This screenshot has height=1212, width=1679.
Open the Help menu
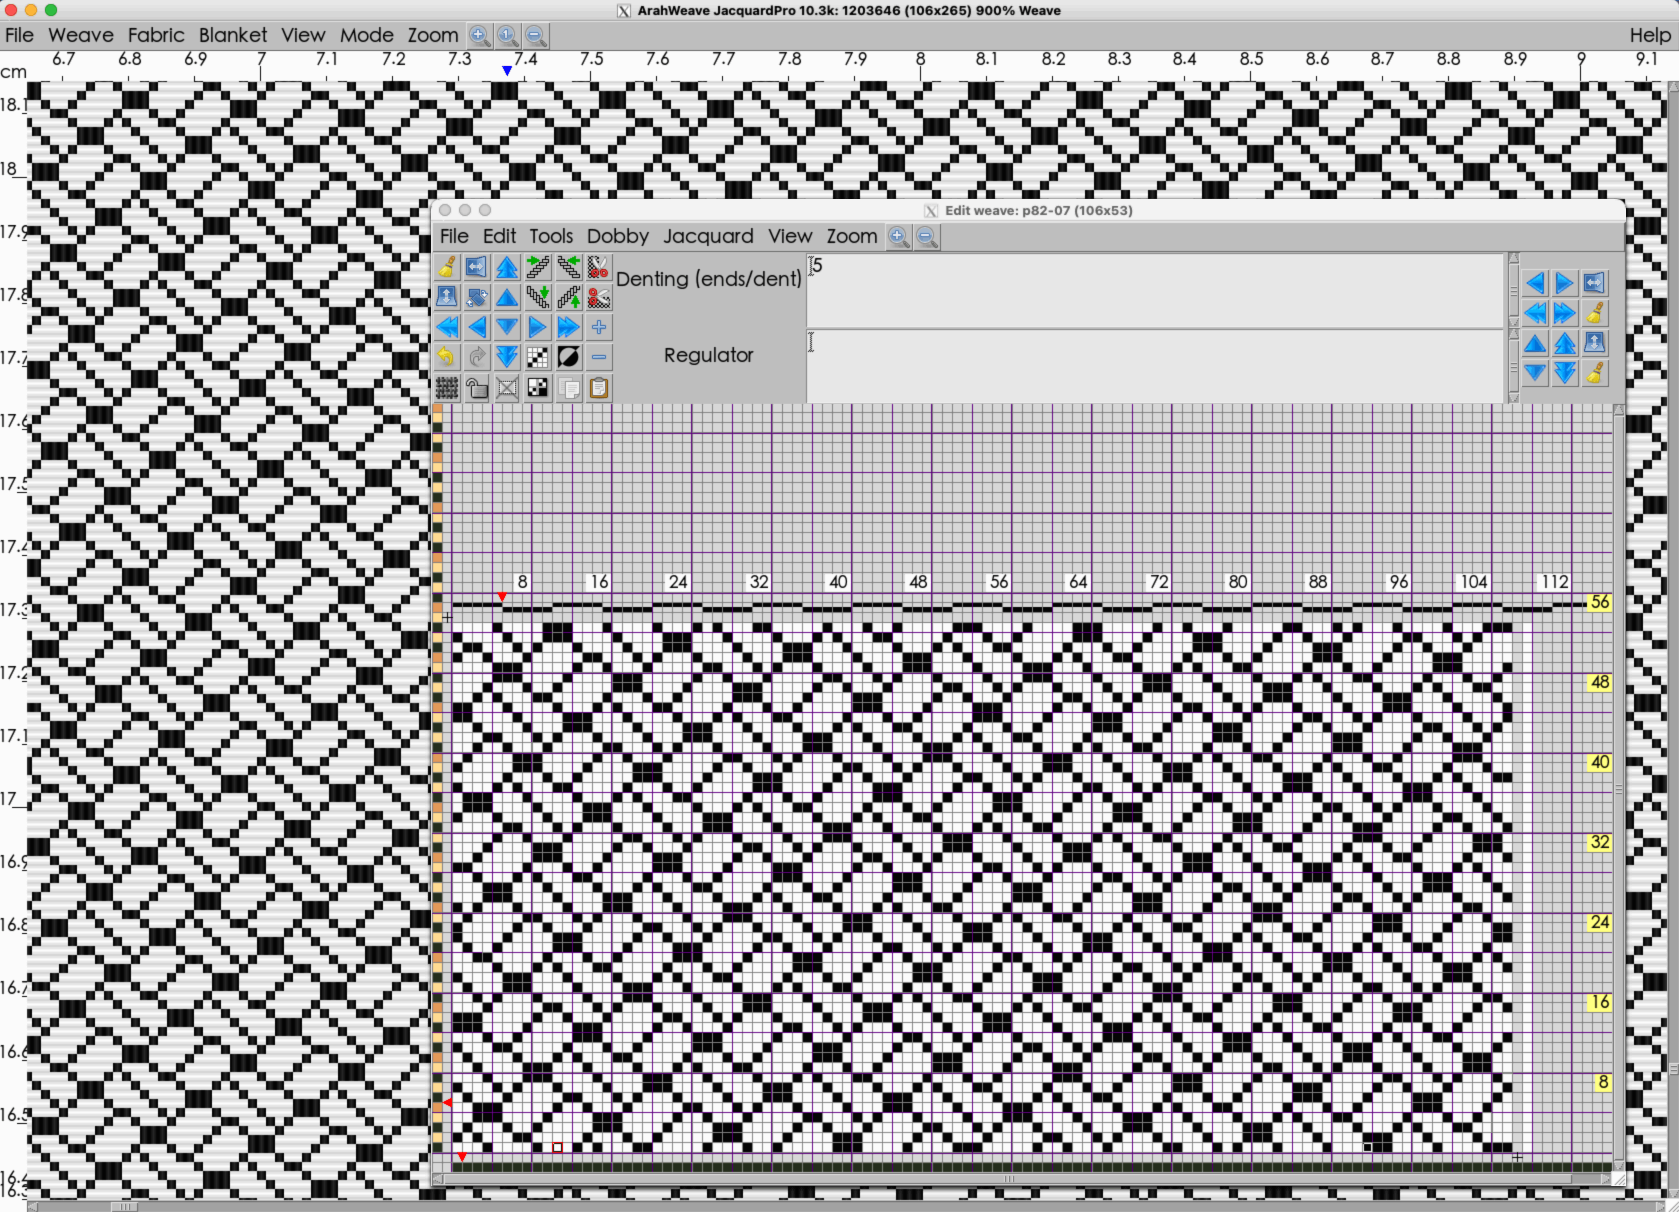click(x=1649, y=35)
